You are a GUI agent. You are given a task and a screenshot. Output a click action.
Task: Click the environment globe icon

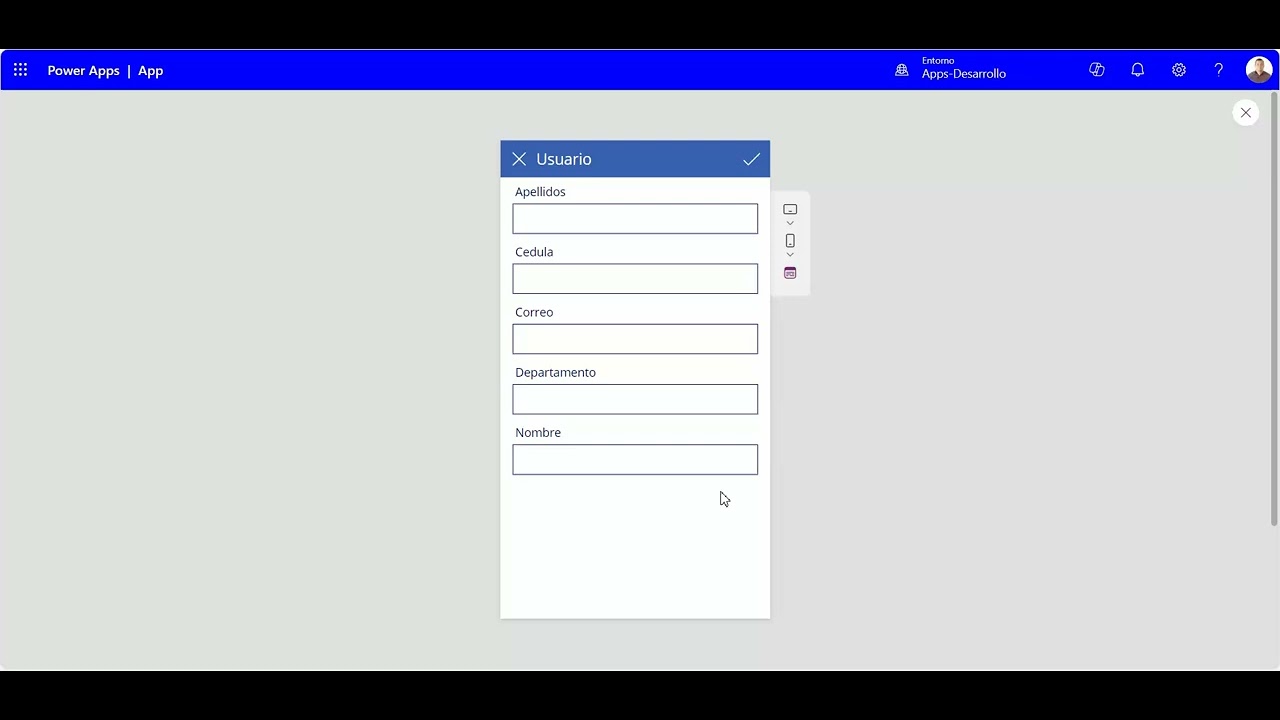coord(902,70)
